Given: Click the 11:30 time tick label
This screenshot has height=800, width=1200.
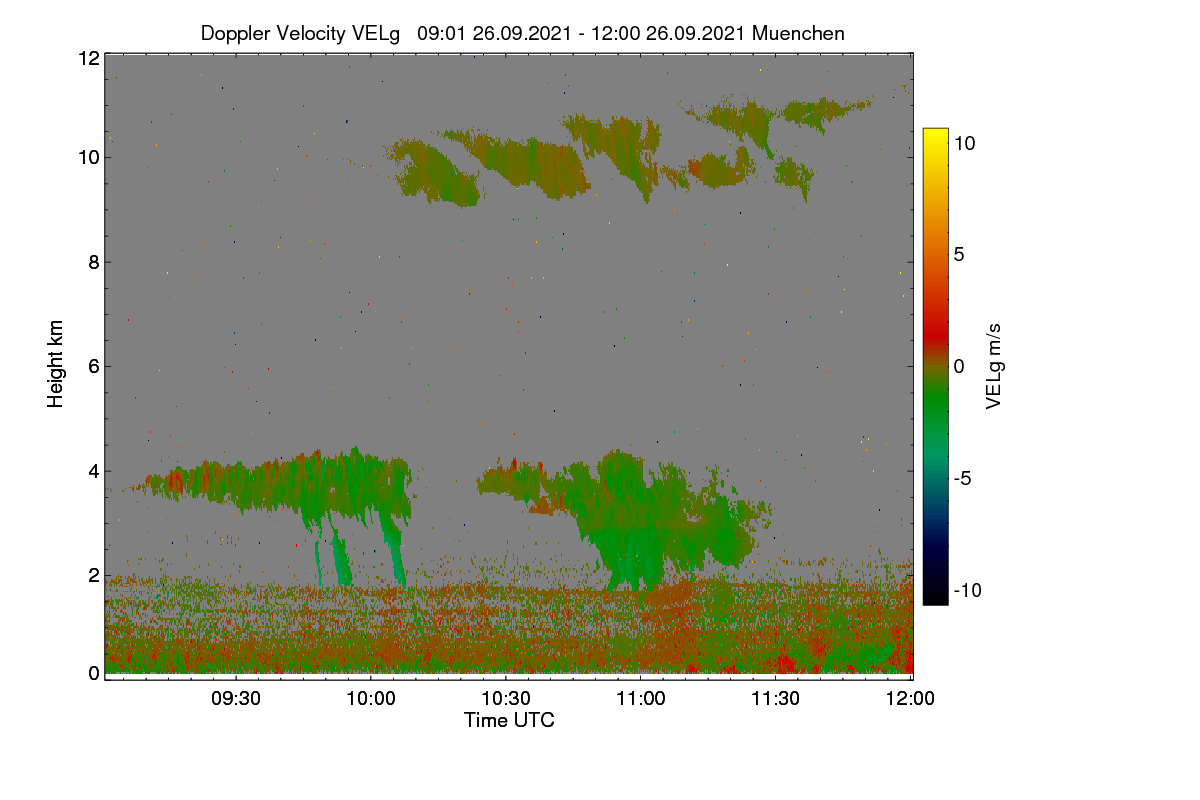Looking at the screenshot, I should [x=776, y=698].
